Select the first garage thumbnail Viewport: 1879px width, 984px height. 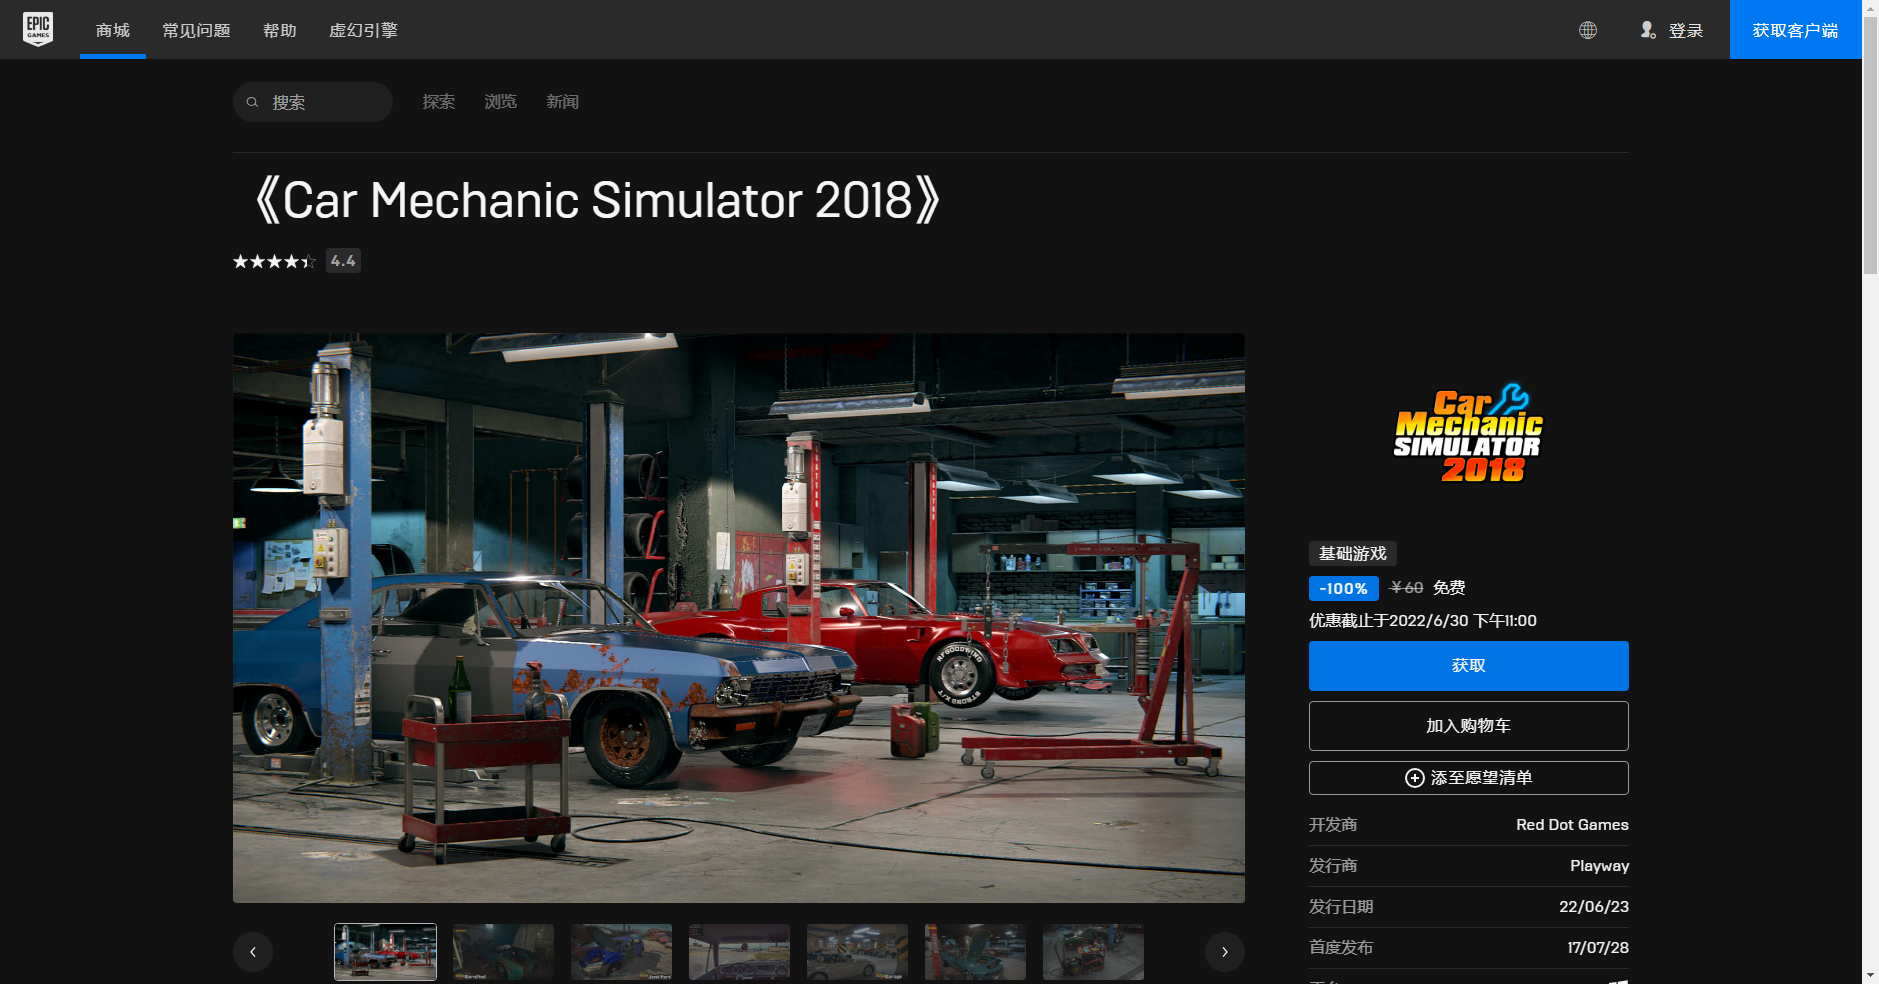coord(385,952)
